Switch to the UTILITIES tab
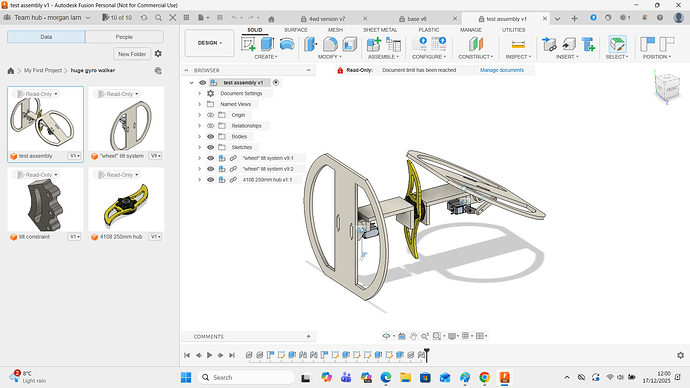 pyautogui.click(x=514, y=30)
